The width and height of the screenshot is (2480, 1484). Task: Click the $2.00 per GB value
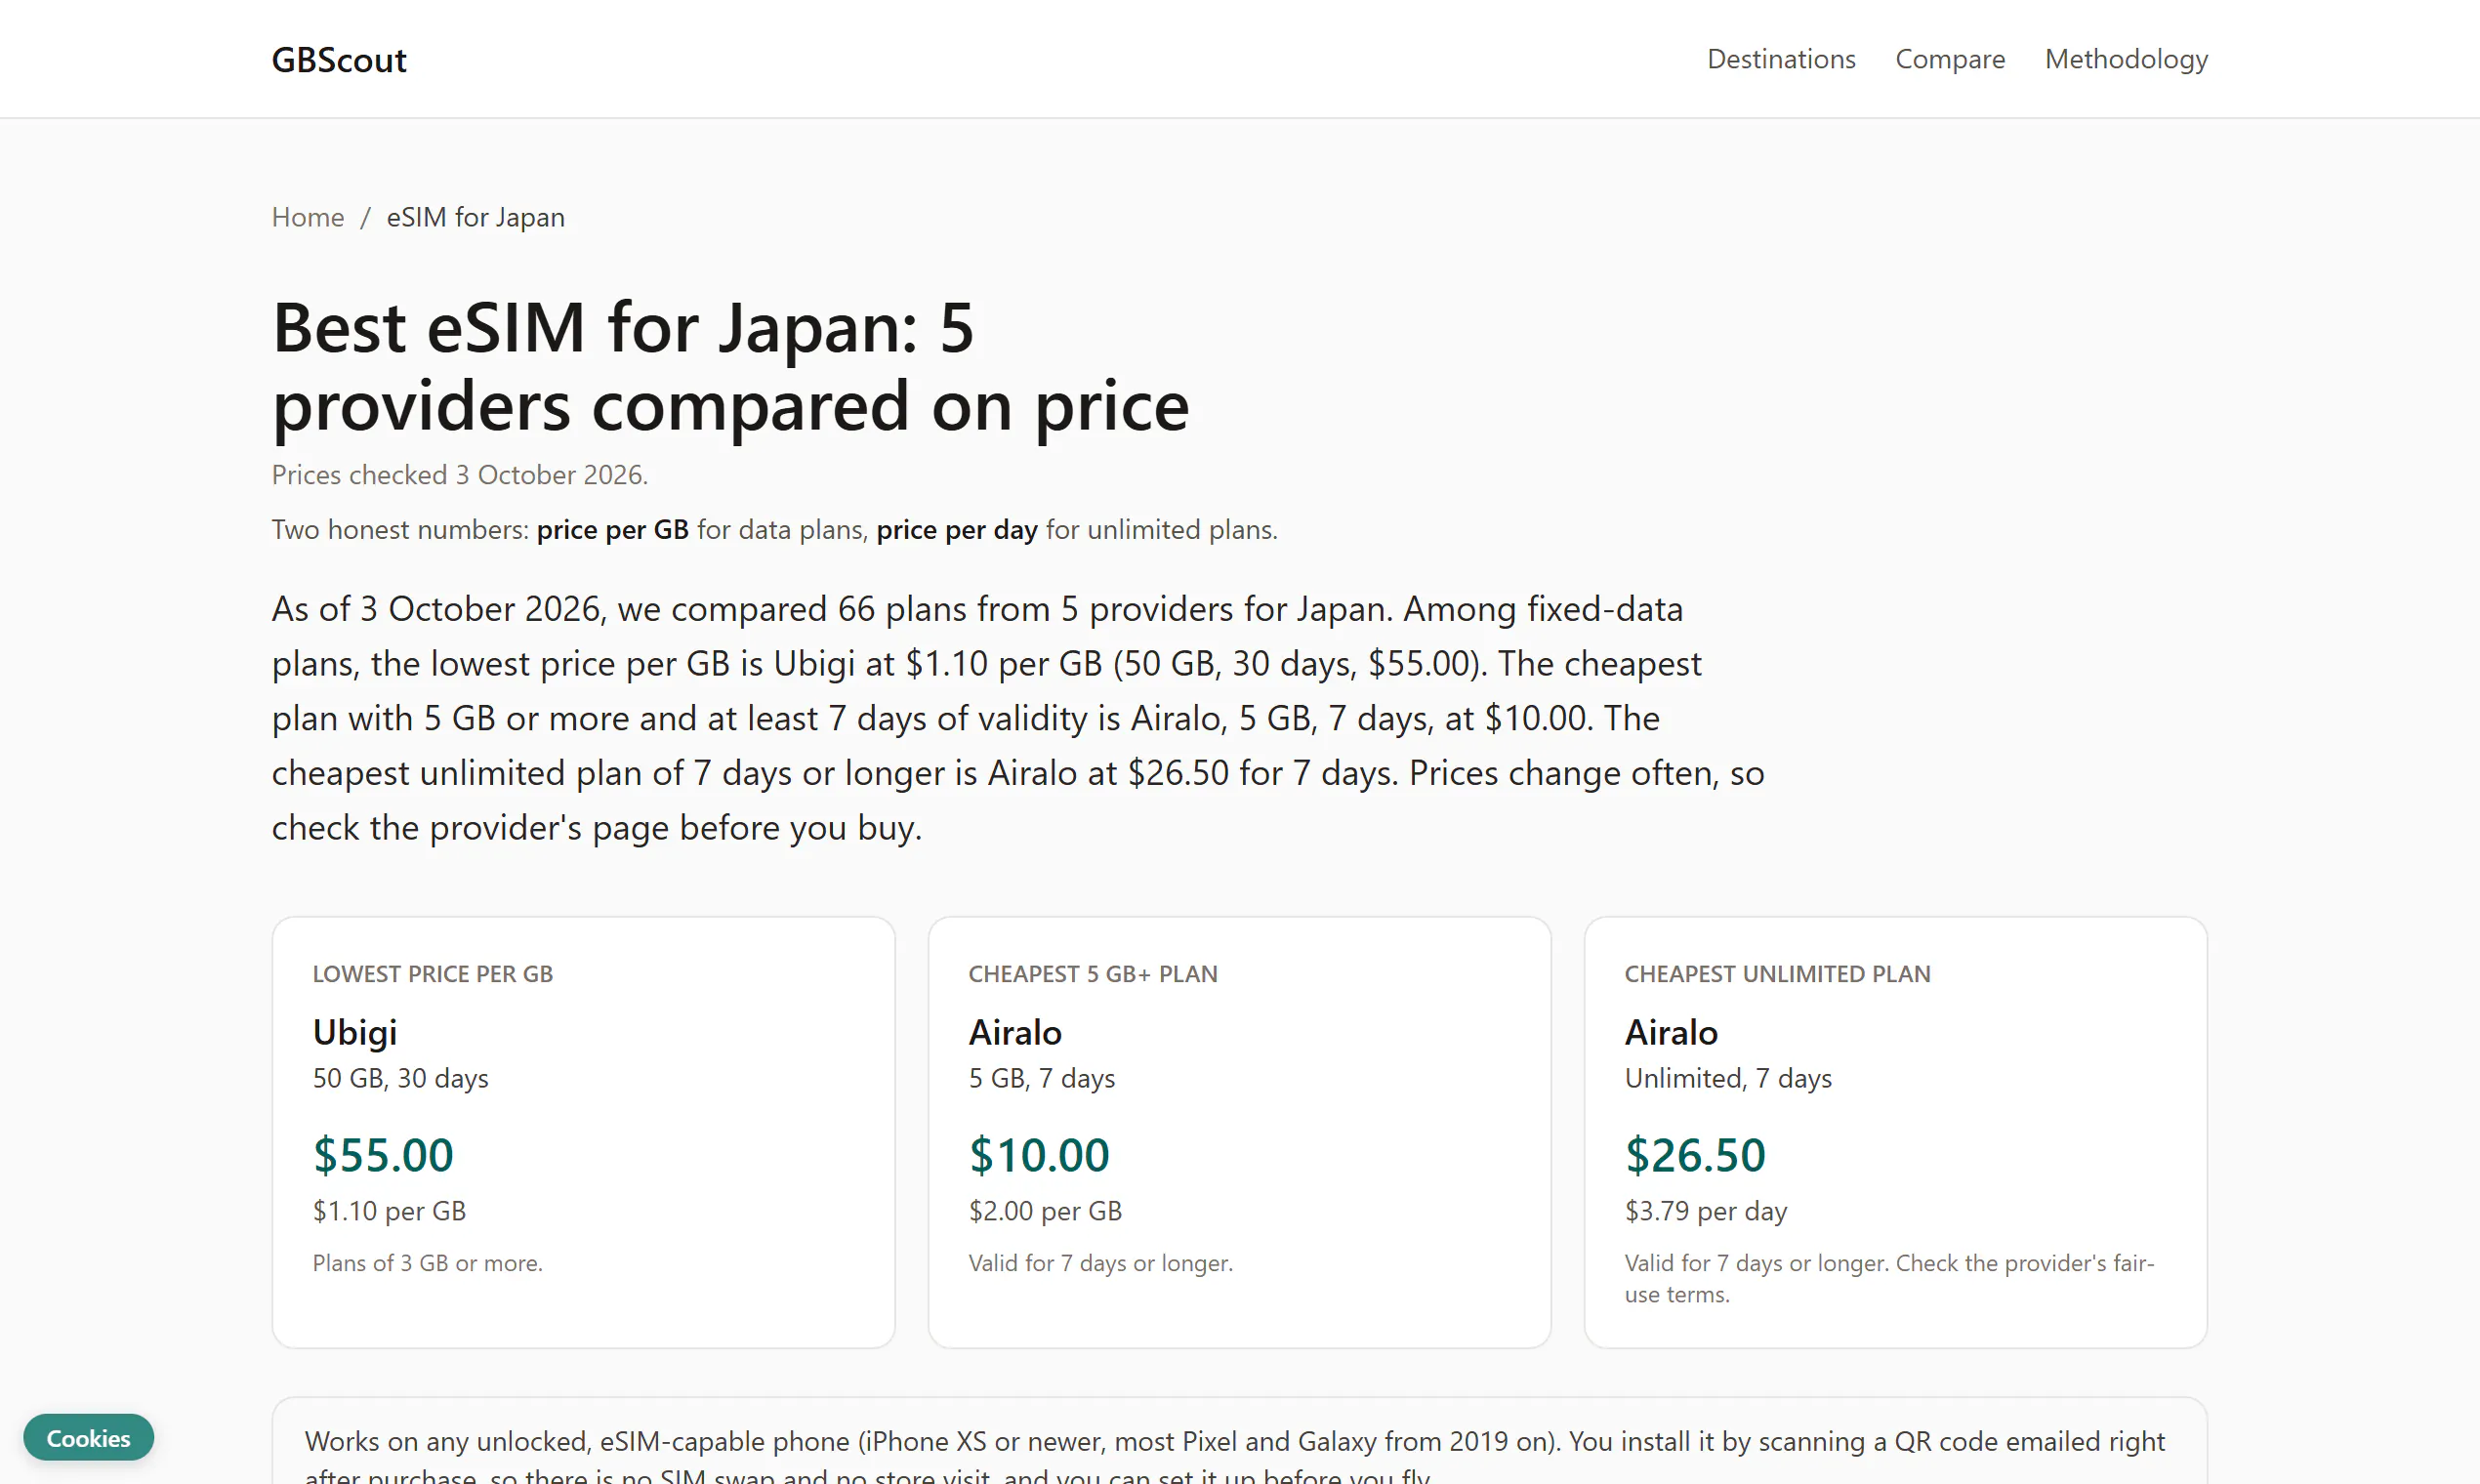tap(1045, 1211)
